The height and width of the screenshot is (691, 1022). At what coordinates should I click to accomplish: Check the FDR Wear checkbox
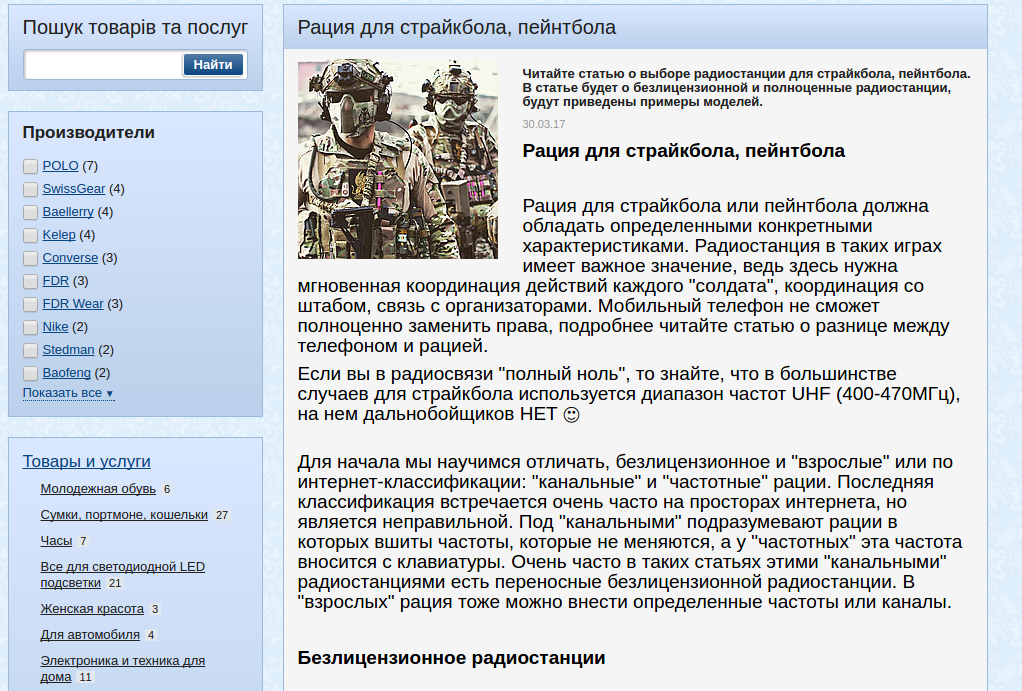(31, 304)
